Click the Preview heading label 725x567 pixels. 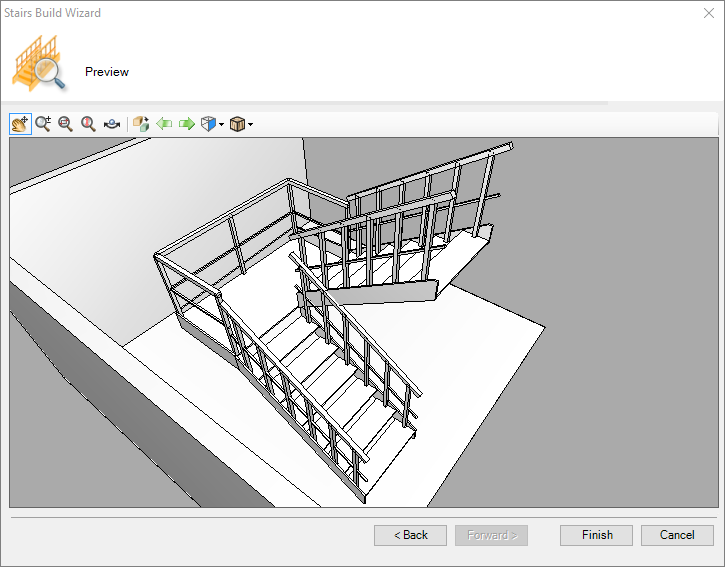pos(107,72)
